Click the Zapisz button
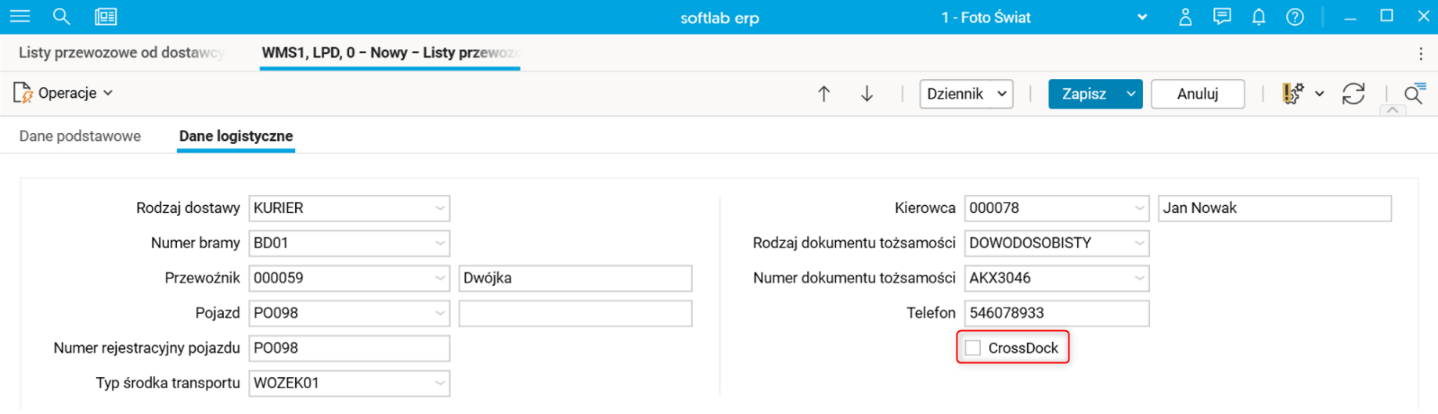Image resolution: width=1438 pixels, height=414 pixels. (x=1084, y=93)
